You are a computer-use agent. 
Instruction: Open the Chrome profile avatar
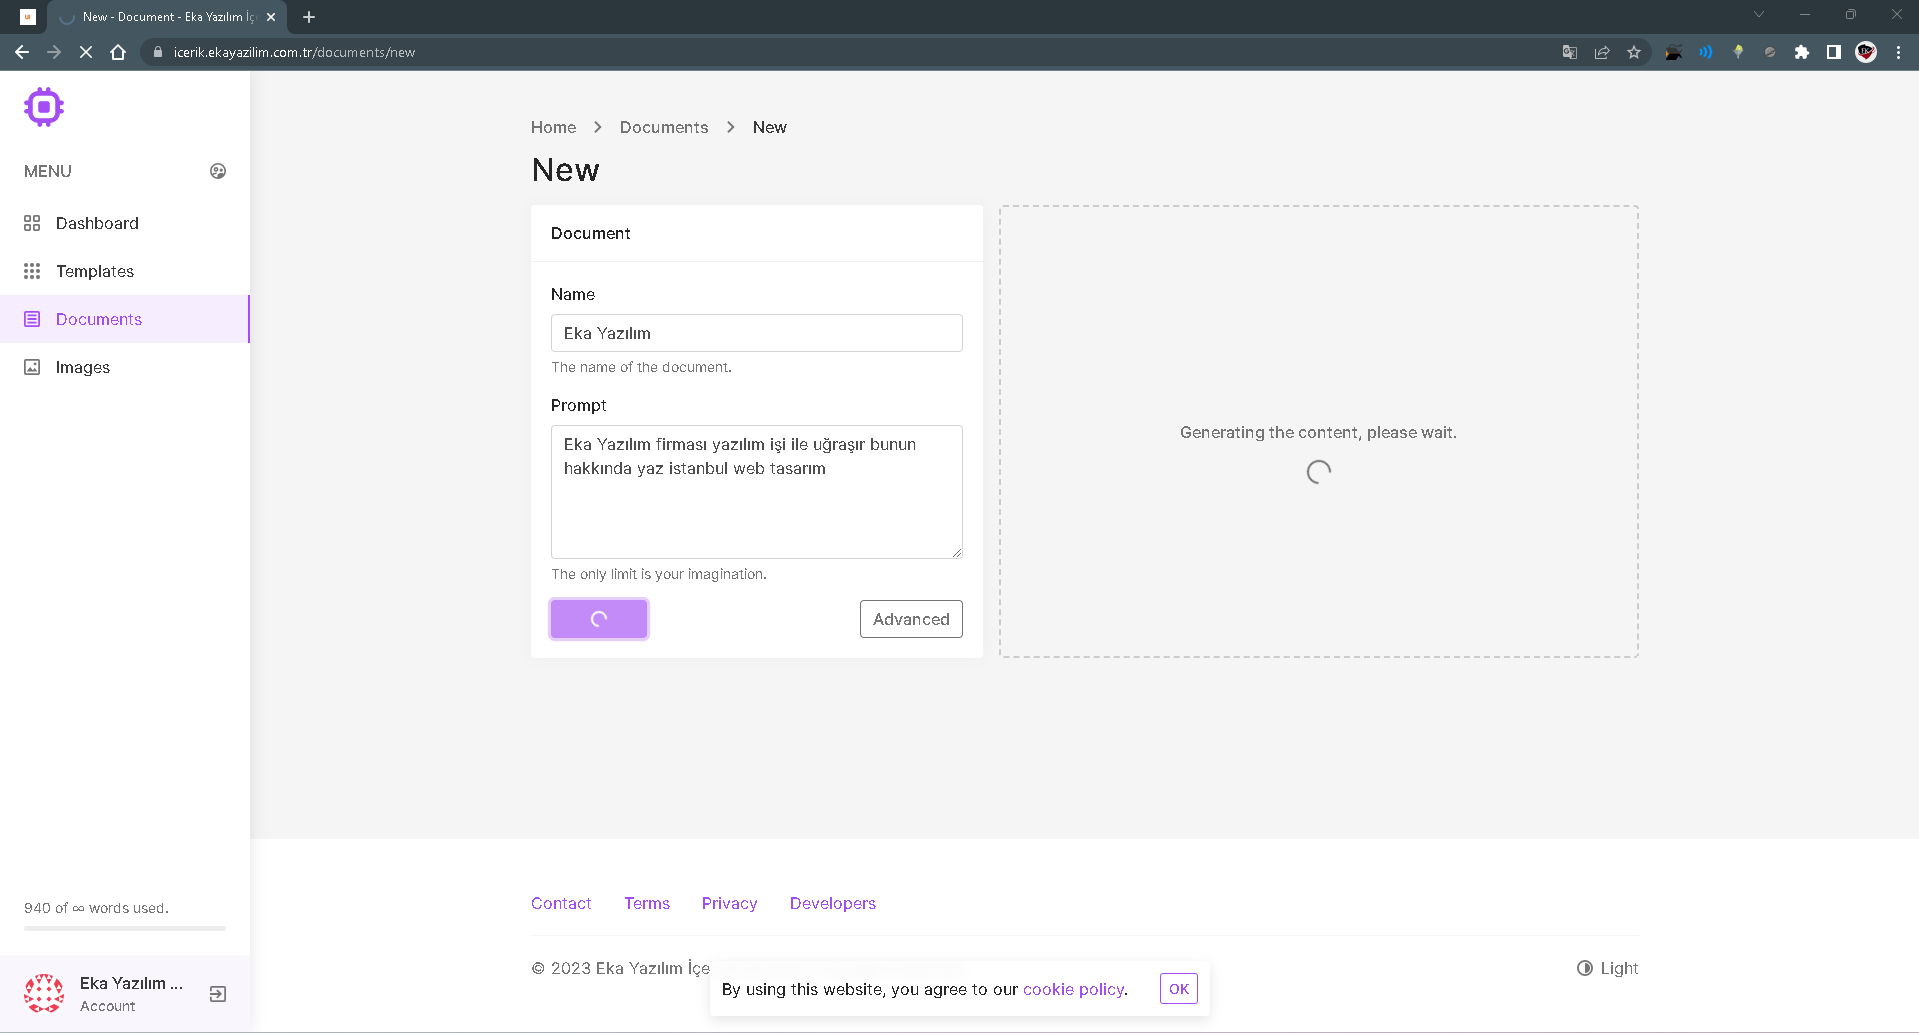1866,52
